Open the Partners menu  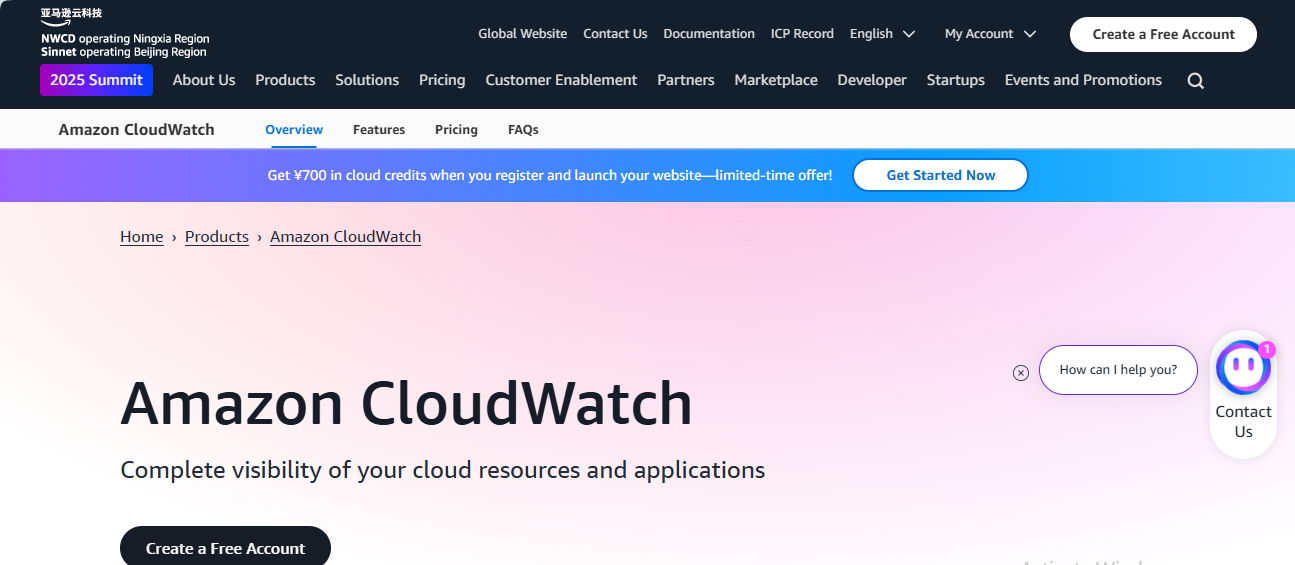(686, 80)
